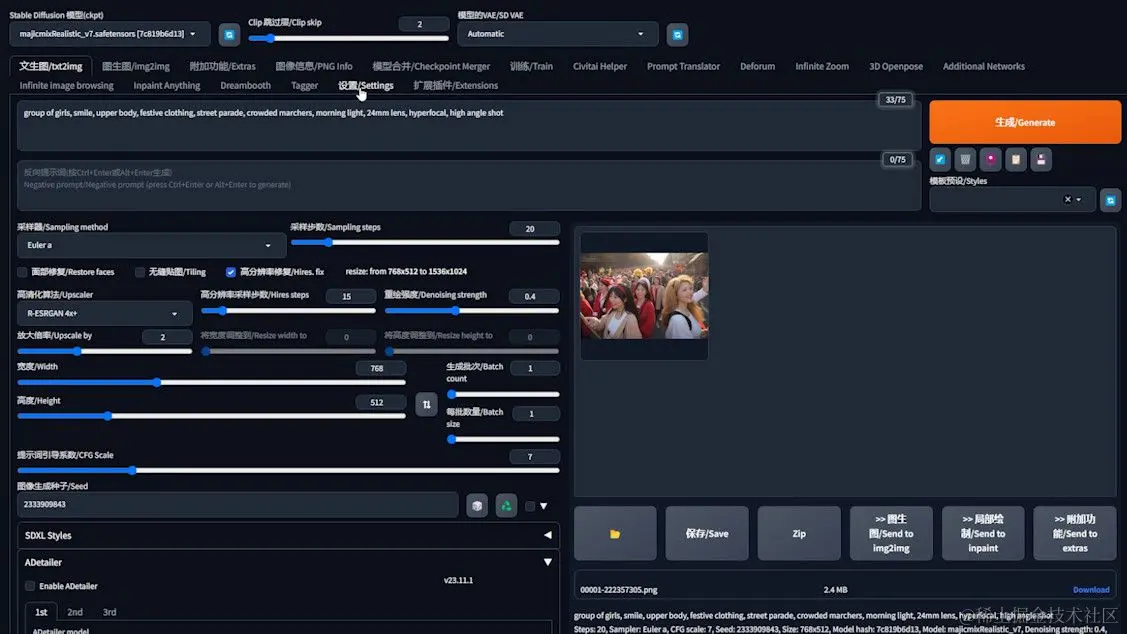Click the Zip button
Image resolution: width=1127 pixels, height=634 pixels.
point(799,533)
